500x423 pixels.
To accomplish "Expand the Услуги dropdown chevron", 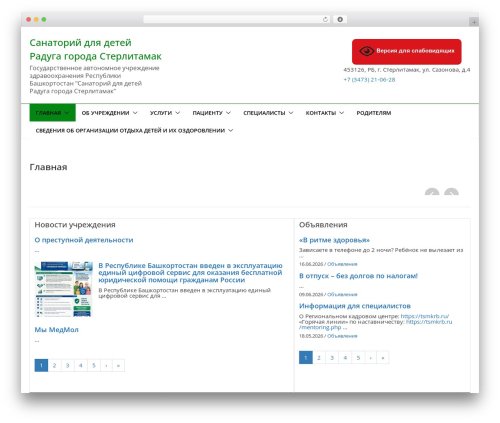I will (178, 113).
